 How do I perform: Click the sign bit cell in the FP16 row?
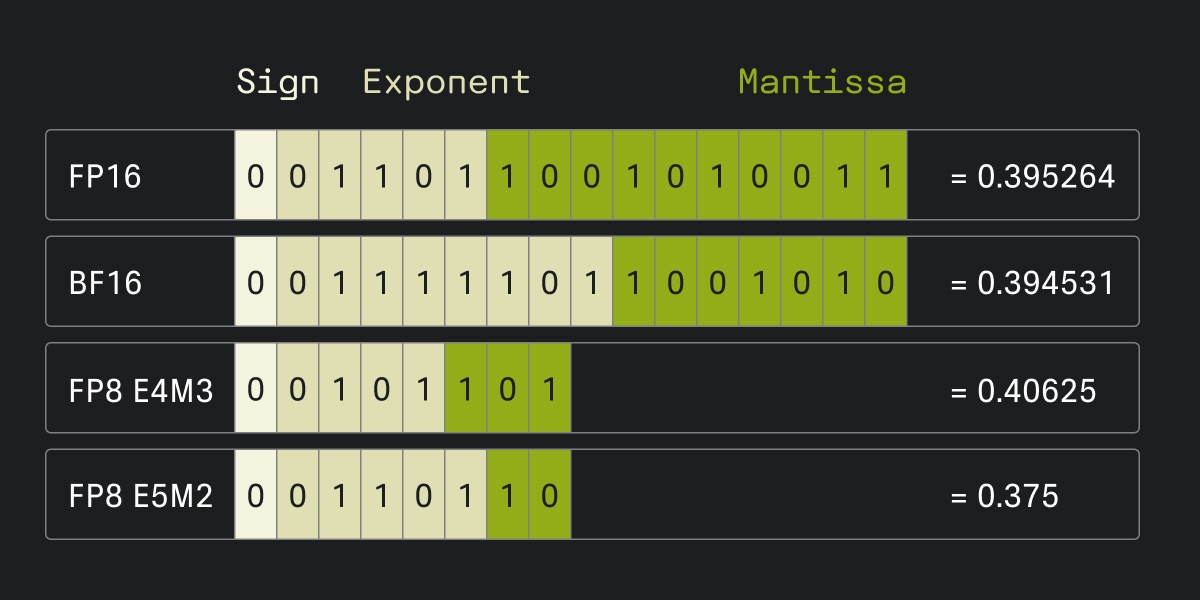255,176
